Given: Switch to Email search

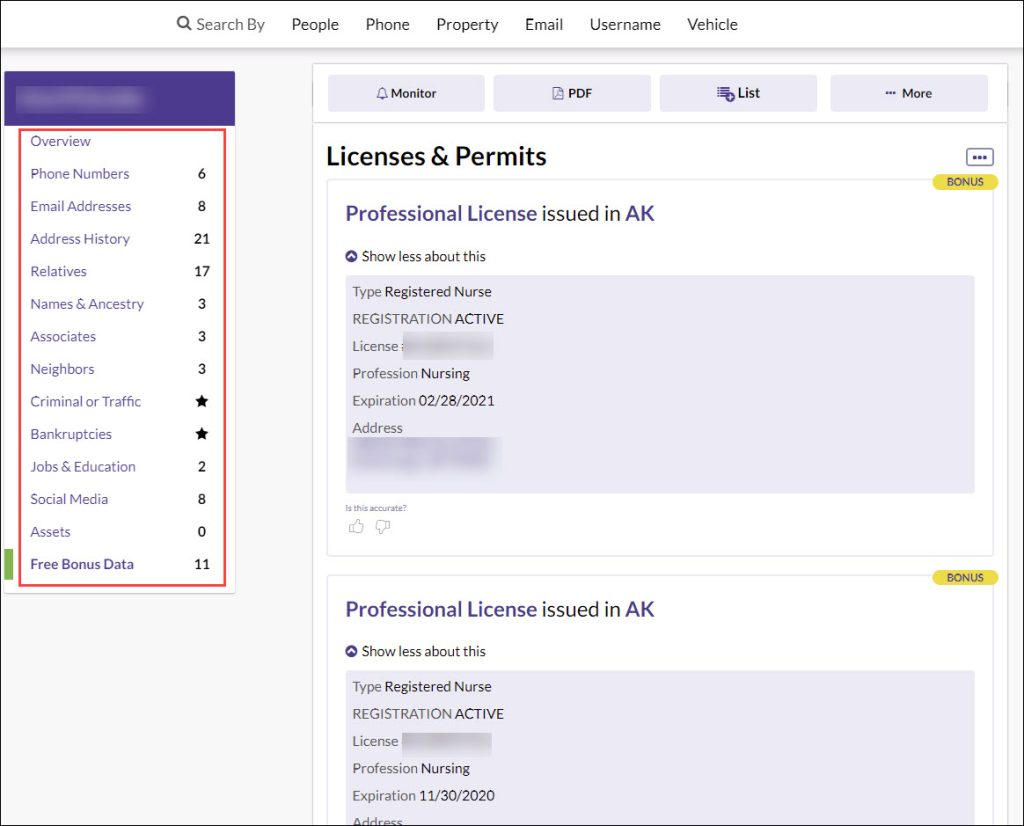Looking at the screenshot, I should coord(544,25).
